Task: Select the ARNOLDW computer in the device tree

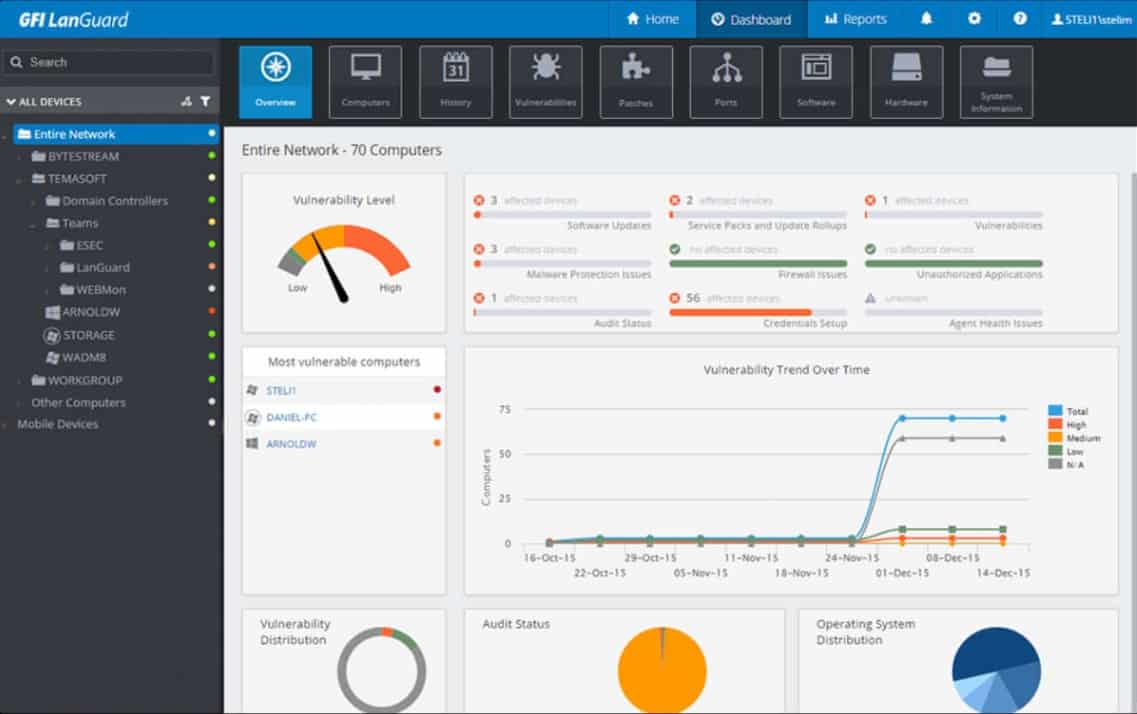Action: [83, 312]
